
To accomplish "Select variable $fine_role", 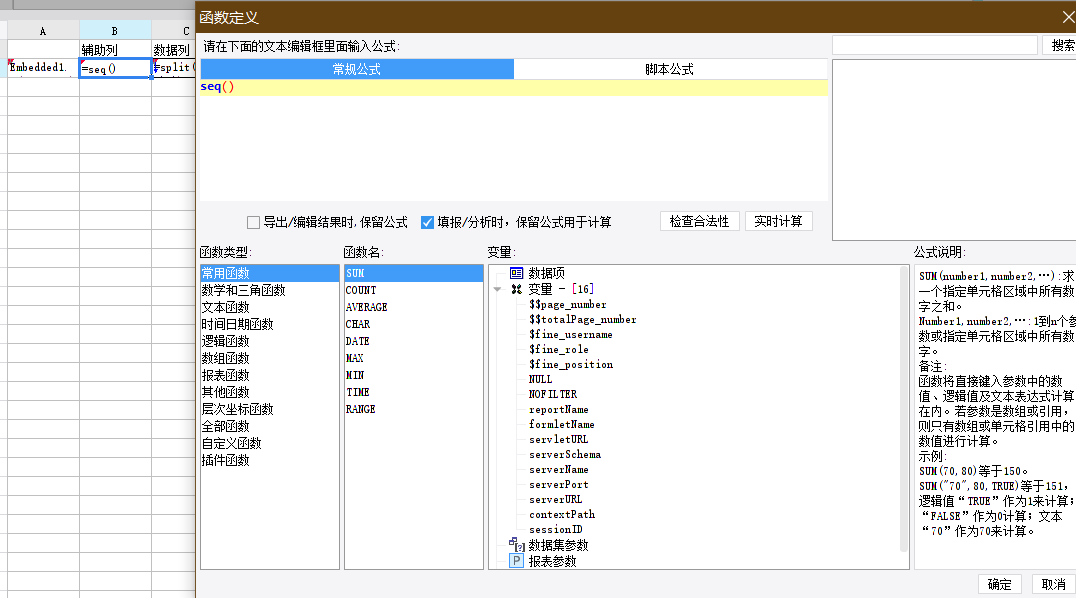I will pos(559,349).
